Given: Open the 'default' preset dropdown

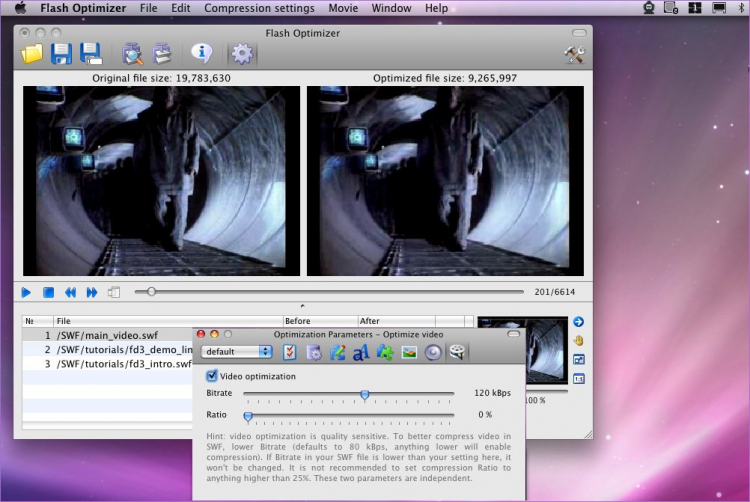Looking at the screenshot, I should click(x=237, y=352).
